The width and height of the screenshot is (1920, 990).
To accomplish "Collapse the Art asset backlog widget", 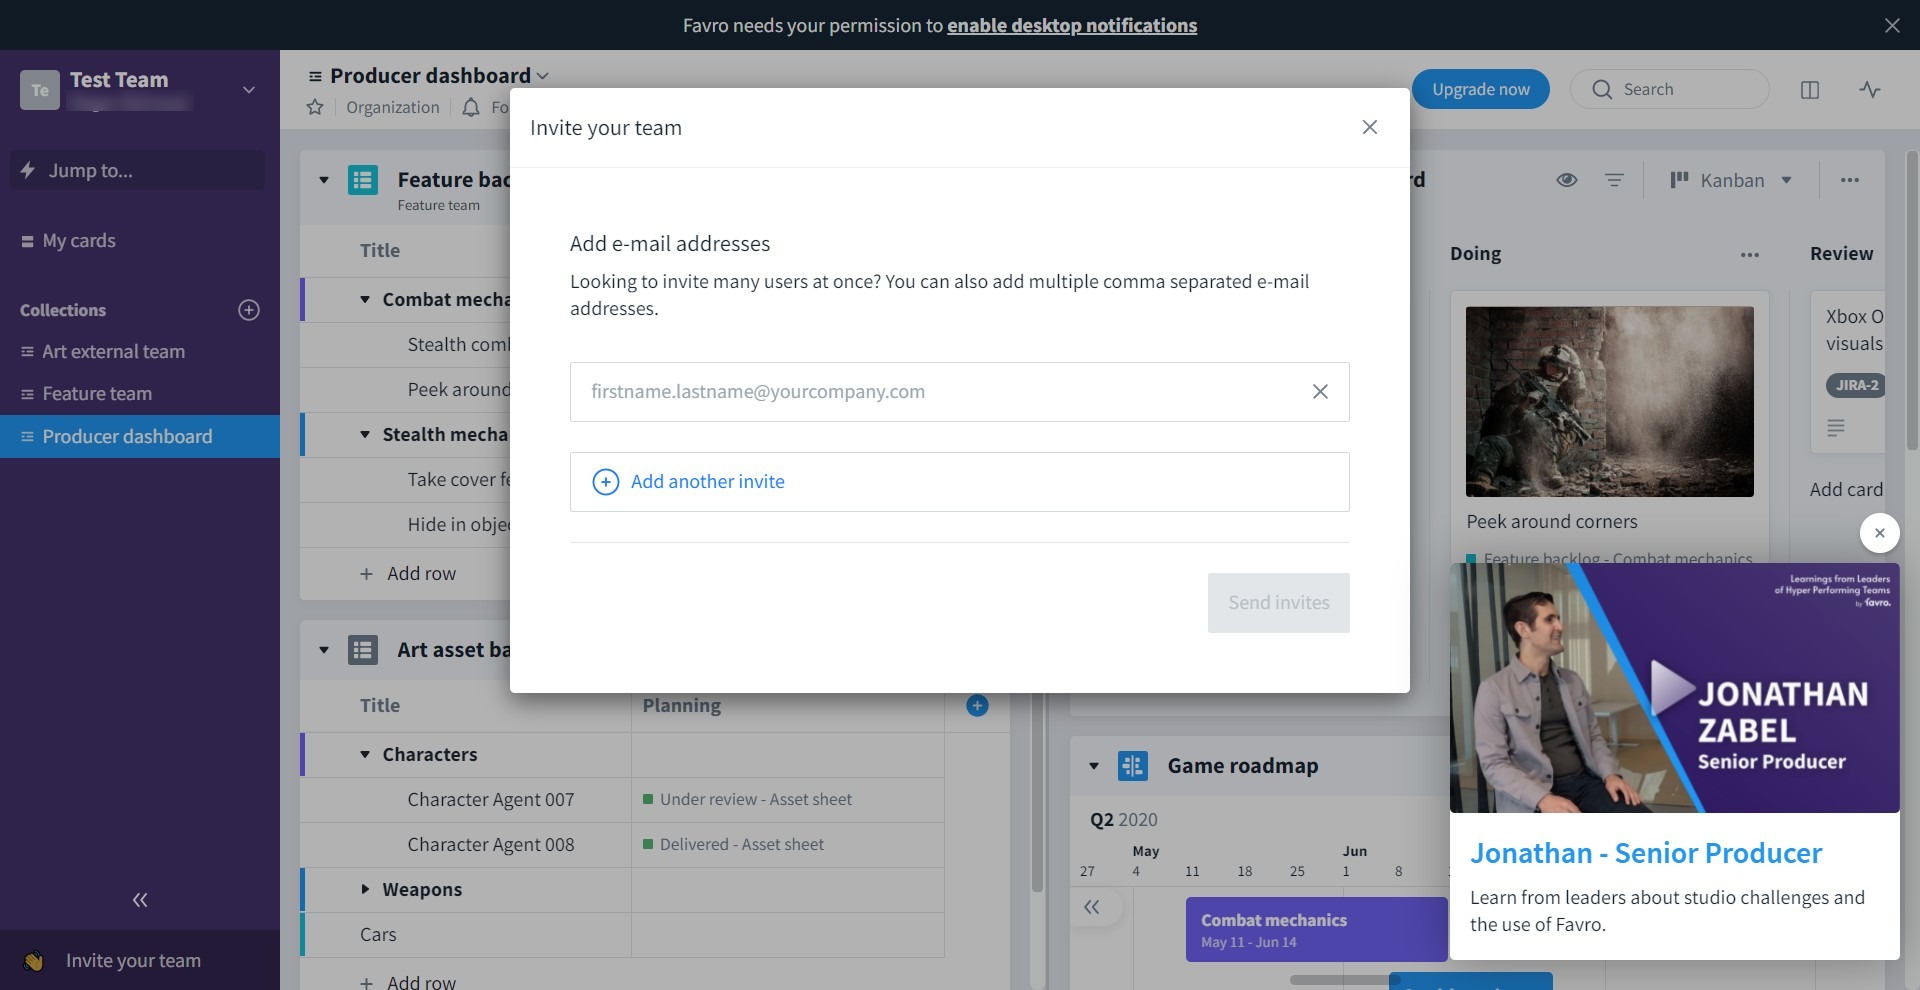I will coord(324,650).
